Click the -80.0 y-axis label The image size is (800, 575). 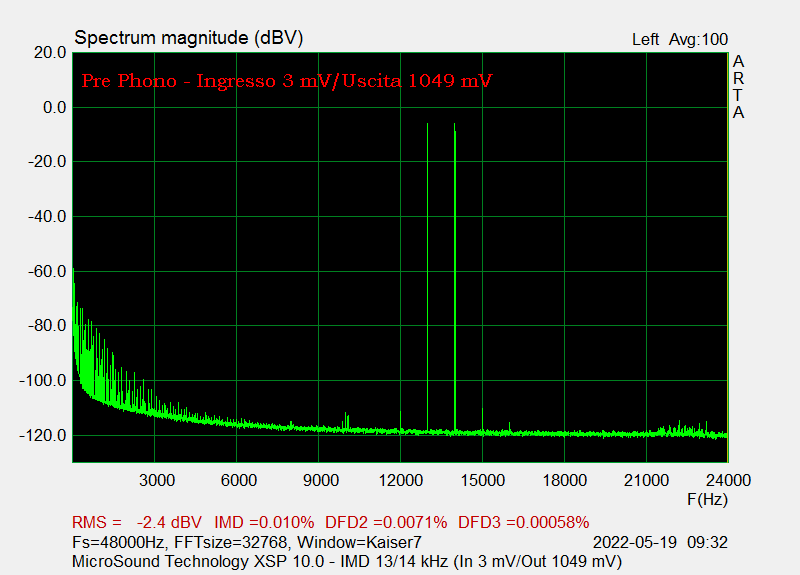point(47,326)
